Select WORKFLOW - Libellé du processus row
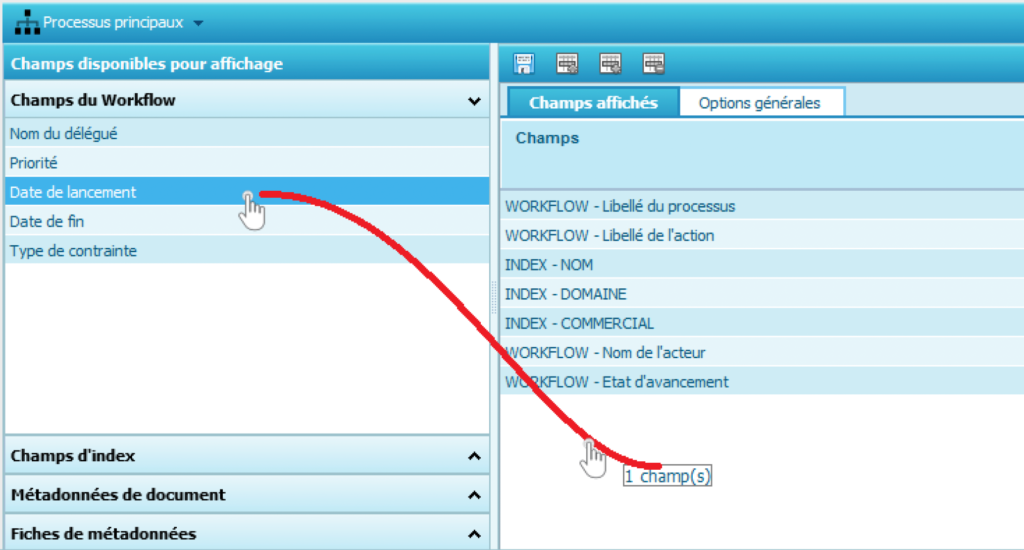Screen dimensions: 1024x550 [620, 207]
